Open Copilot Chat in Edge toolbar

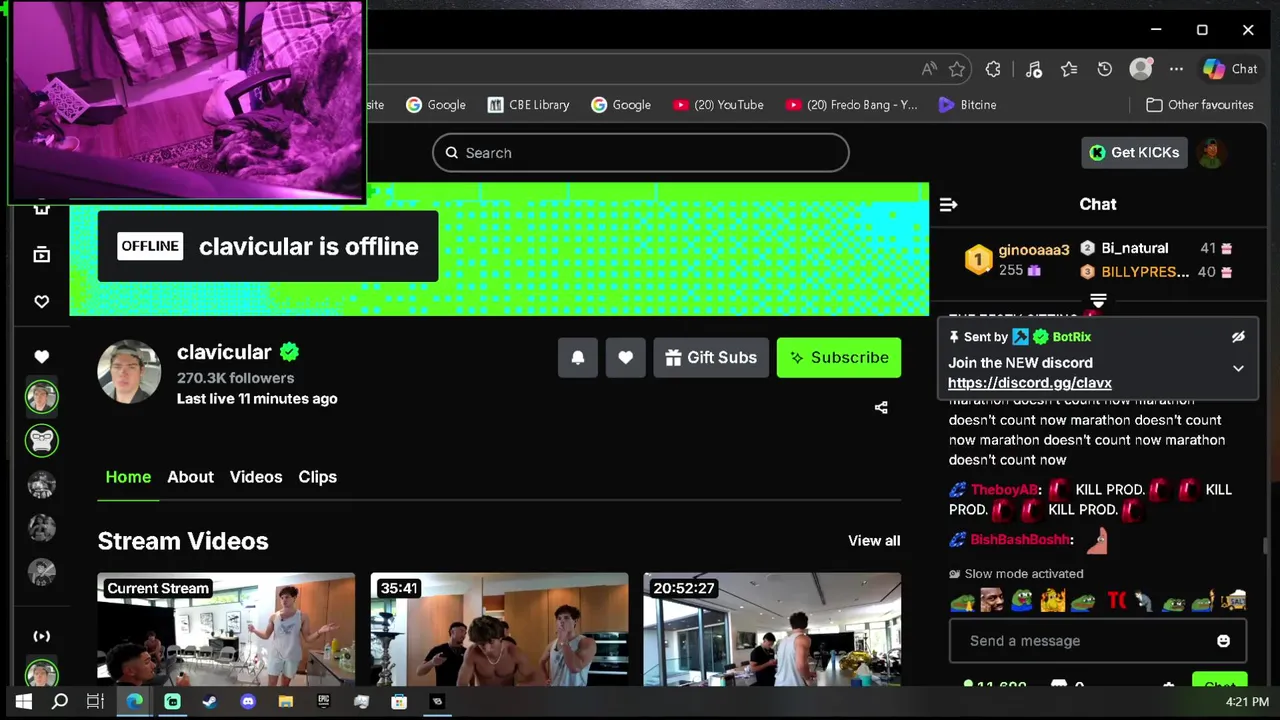click(1230, 69)
